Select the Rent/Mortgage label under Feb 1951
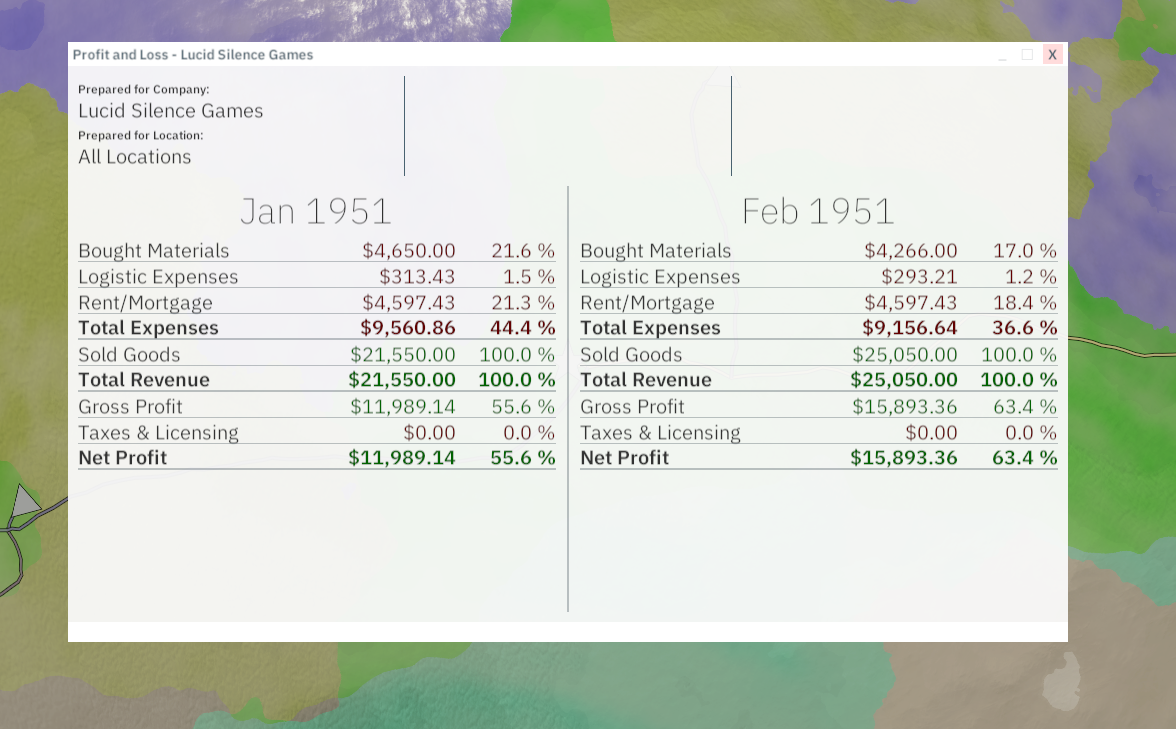The width and height of the screenshot is (1176, 729). coord(647,303)
